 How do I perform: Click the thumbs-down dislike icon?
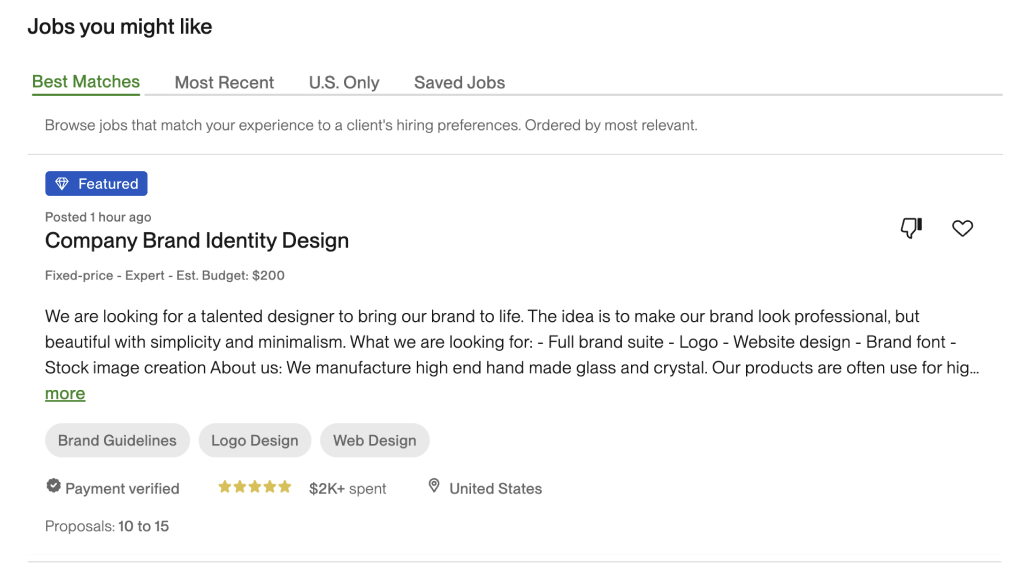[x=911, y=228]
